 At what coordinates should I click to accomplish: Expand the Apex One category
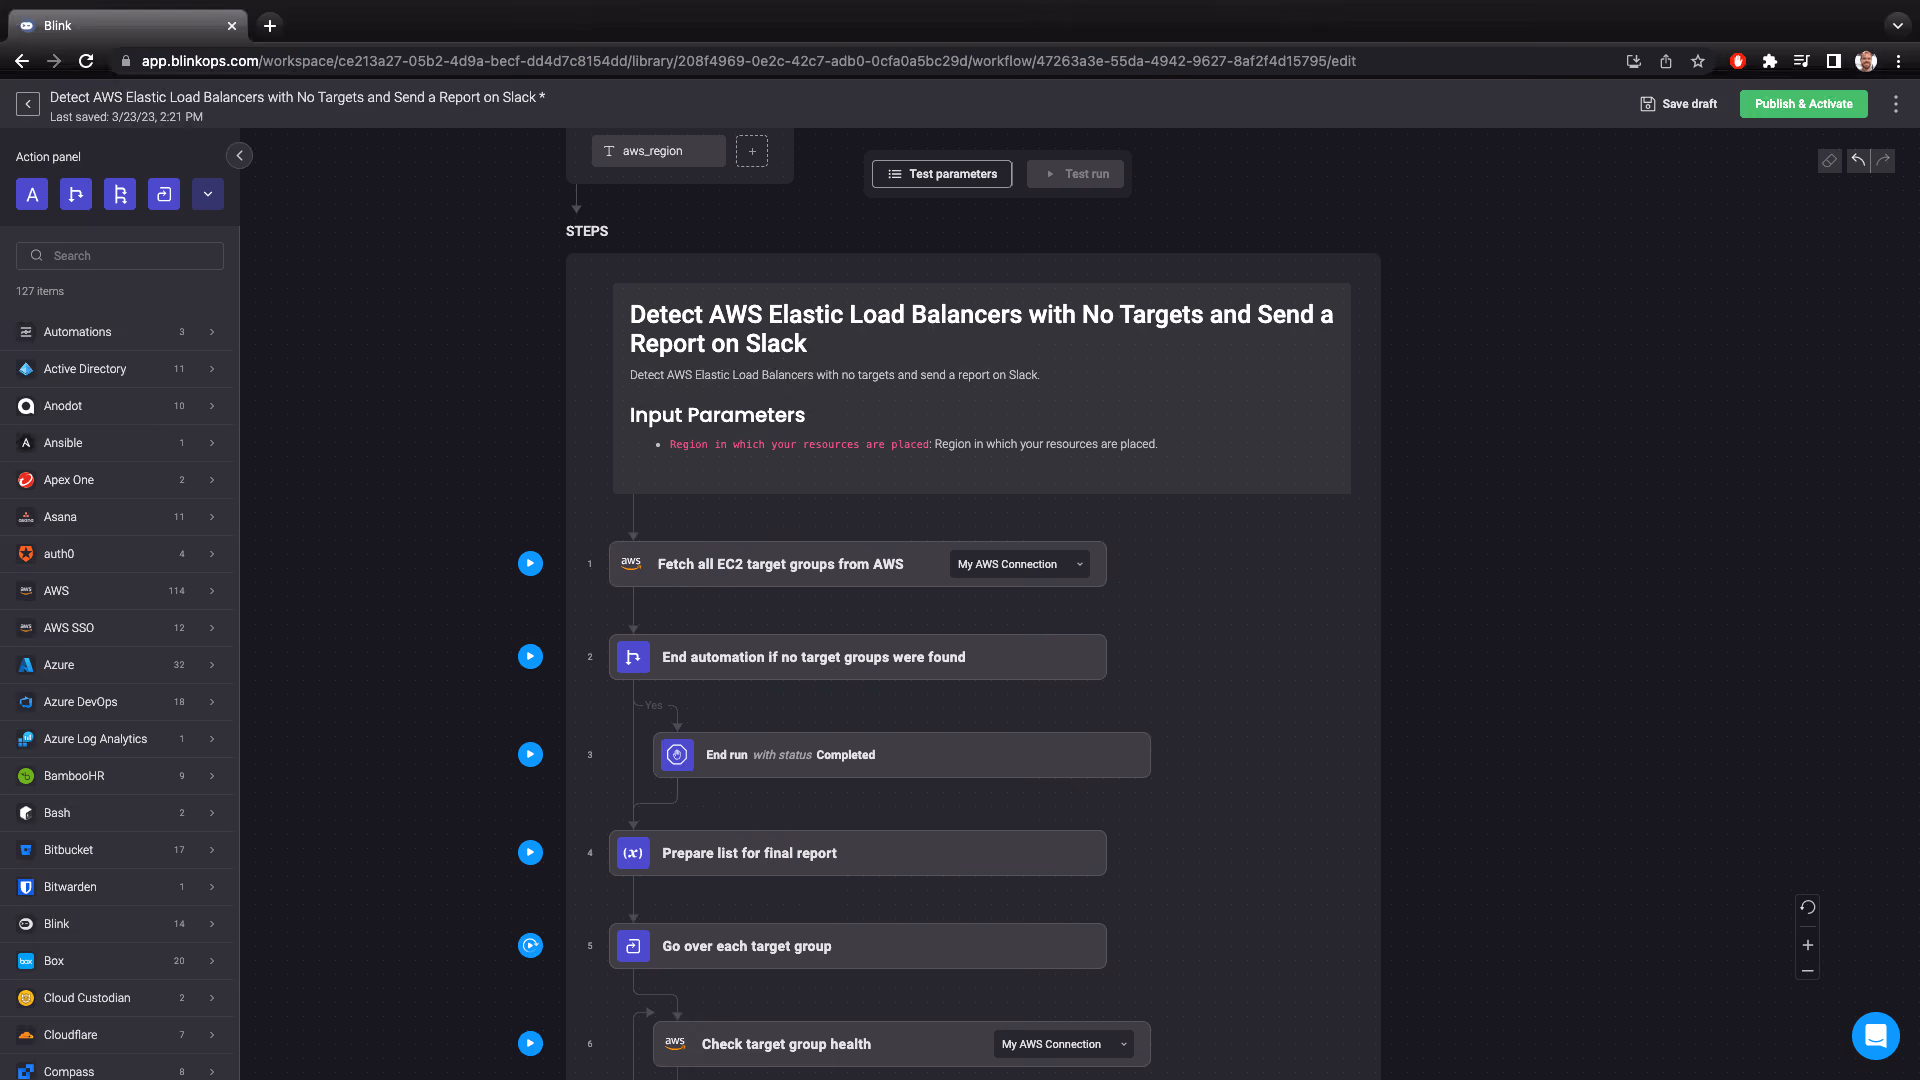(x=120, y=480)
